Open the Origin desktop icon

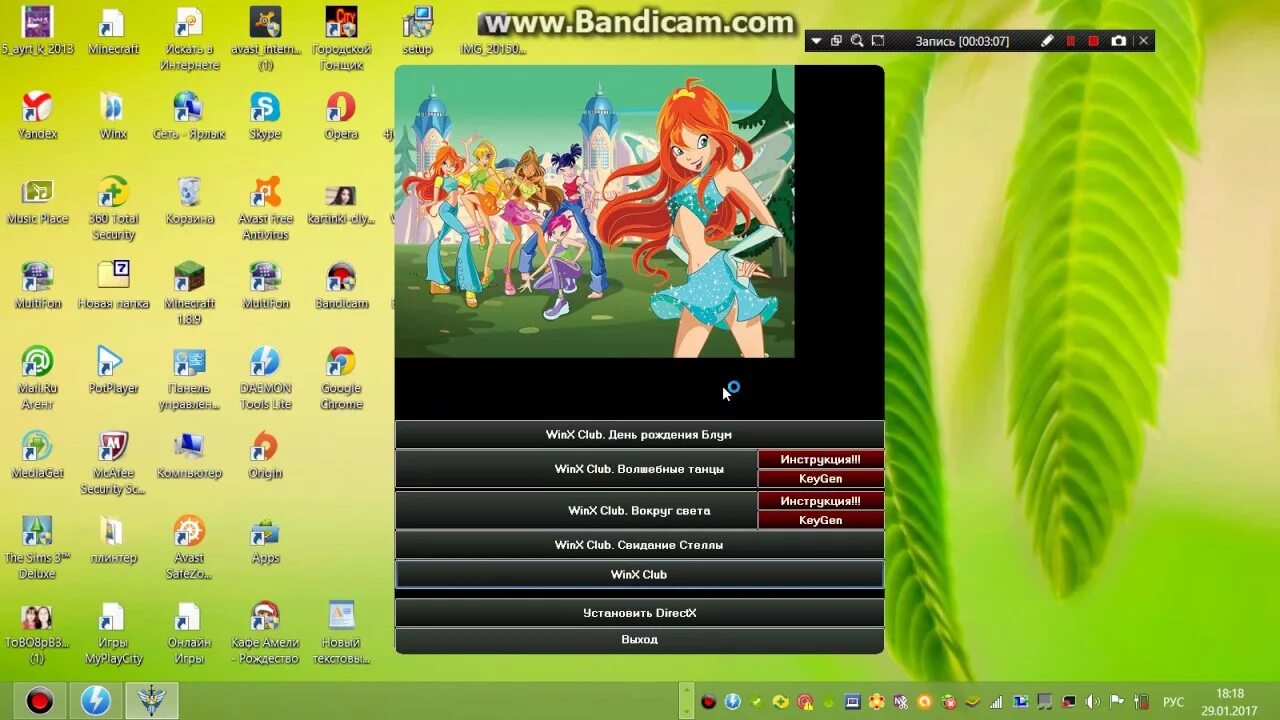(x=265, y=454)
